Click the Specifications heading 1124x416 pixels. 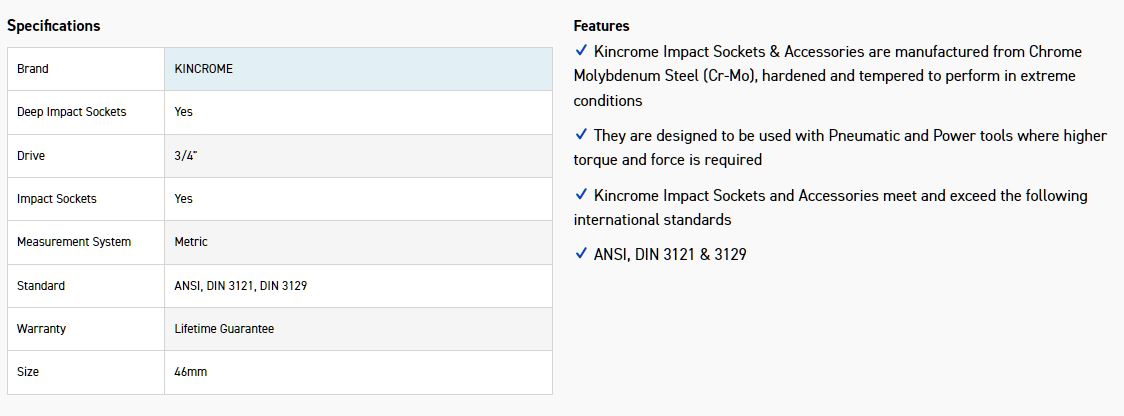coord(54,26)
